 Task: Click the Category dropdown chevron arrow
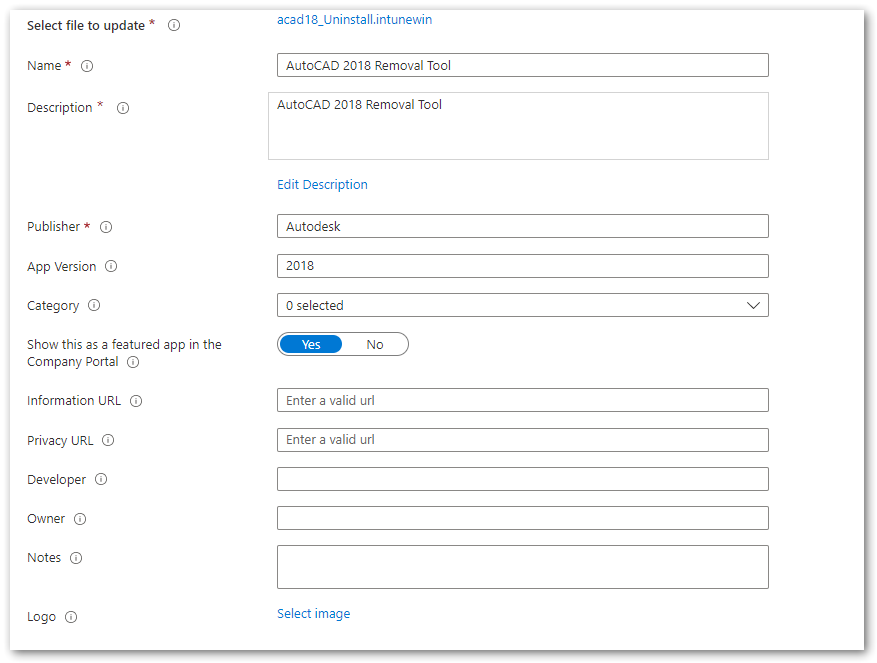(754, 305)
